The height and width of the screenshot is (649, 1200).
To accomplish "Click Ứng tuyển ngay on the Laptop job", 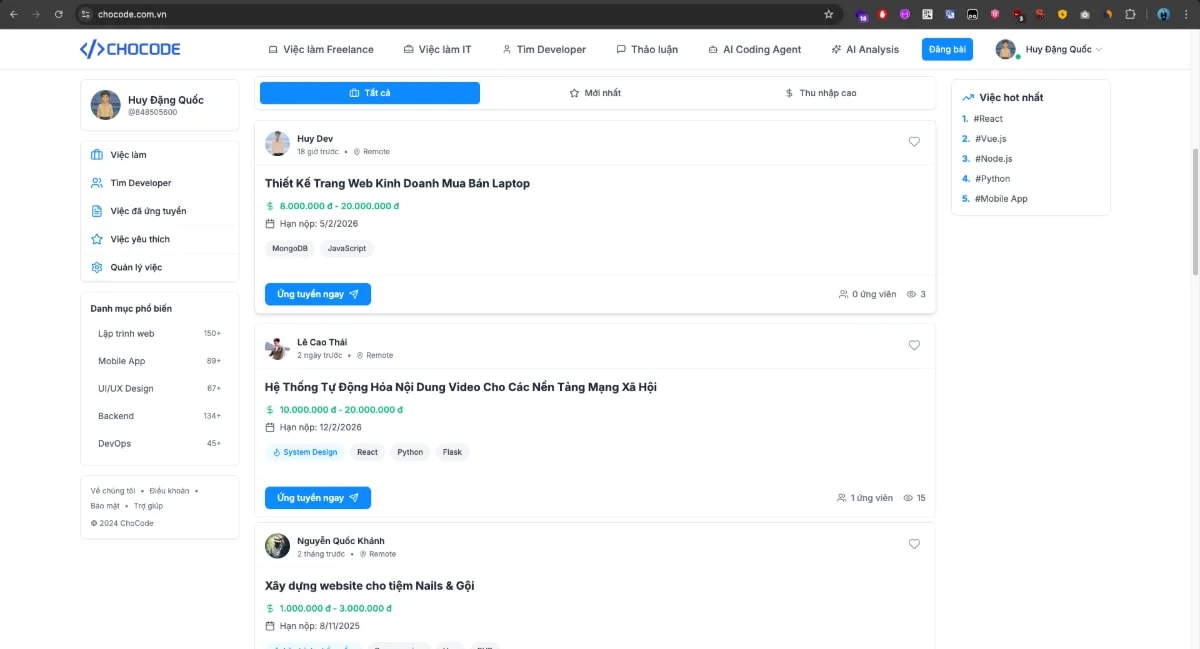I will tap(318, 294).
